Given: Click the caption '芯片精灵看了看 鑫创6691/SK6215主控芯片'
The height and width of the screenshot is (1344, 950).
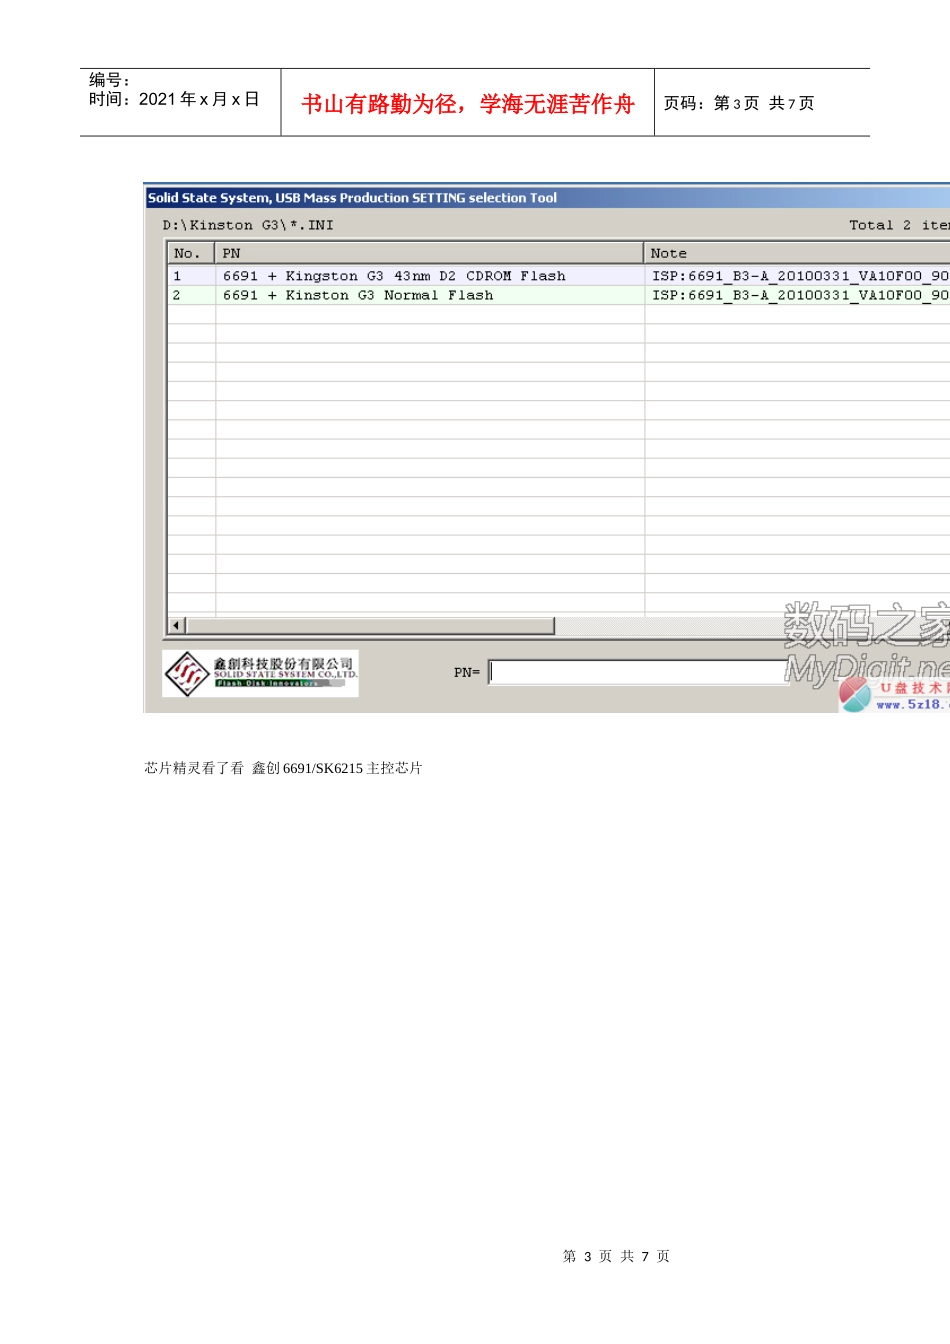Looking at the screenshot, I should point(283,768).
